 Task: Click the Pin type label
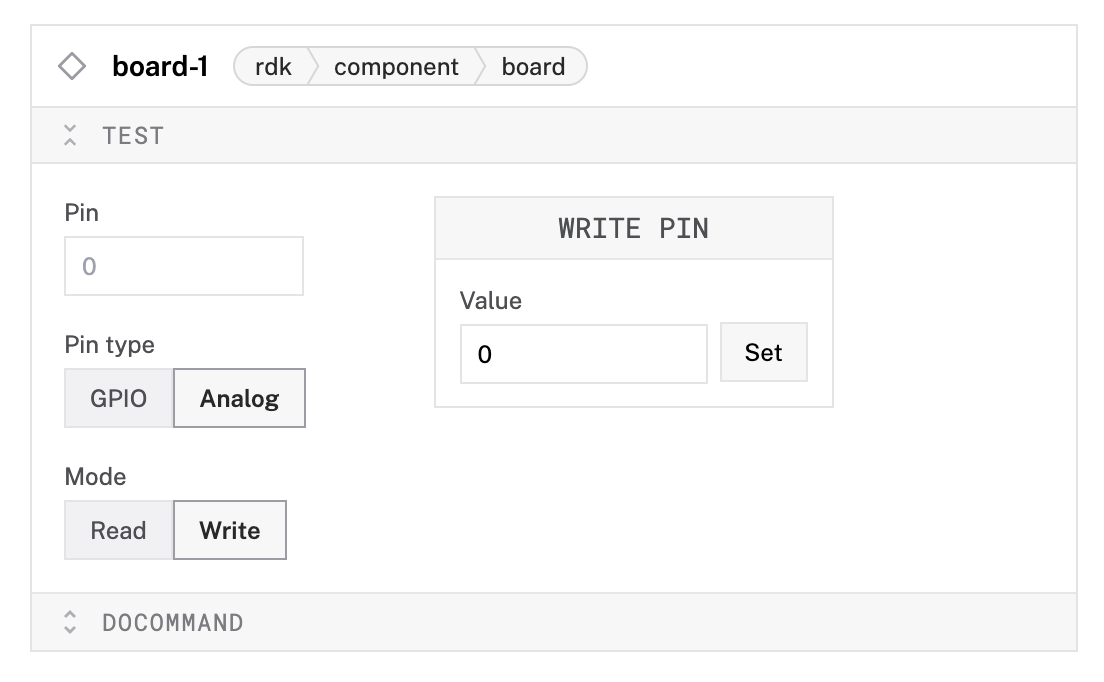click(x=110, y=345)
